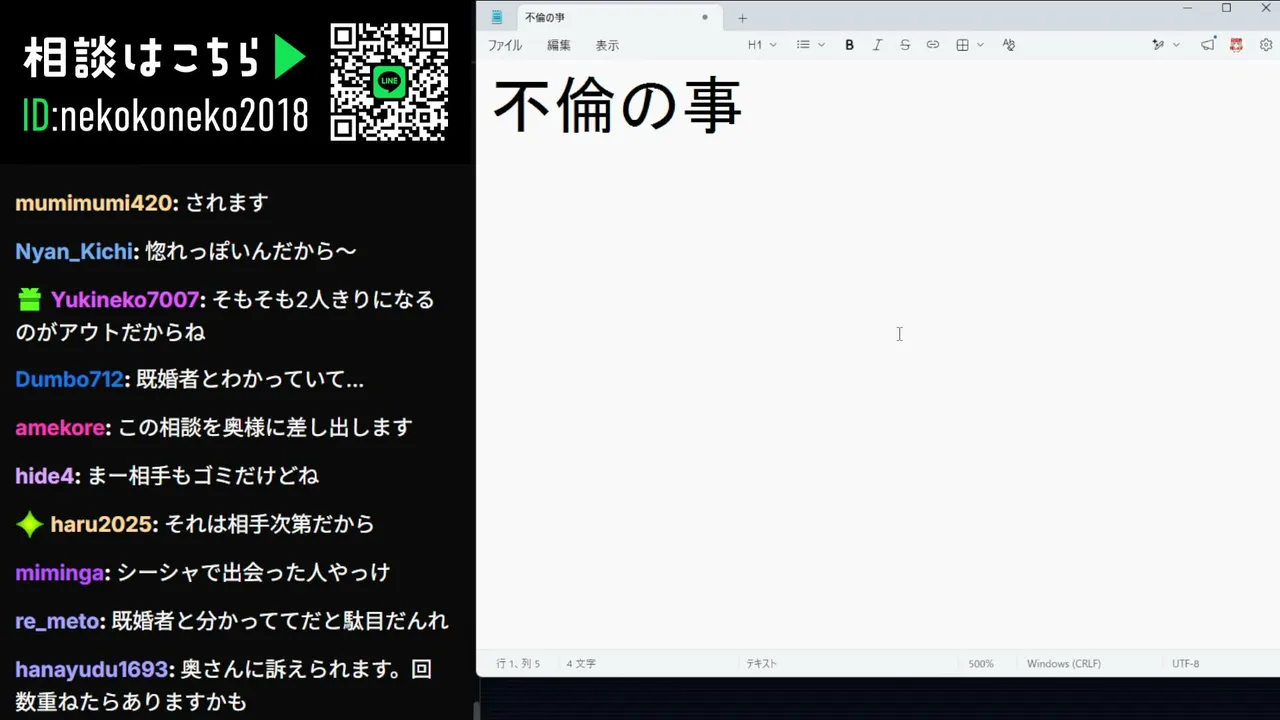Open the ファイル menu
The width and height of the screenshot is (1280, 720).
[x=505, y=45]
